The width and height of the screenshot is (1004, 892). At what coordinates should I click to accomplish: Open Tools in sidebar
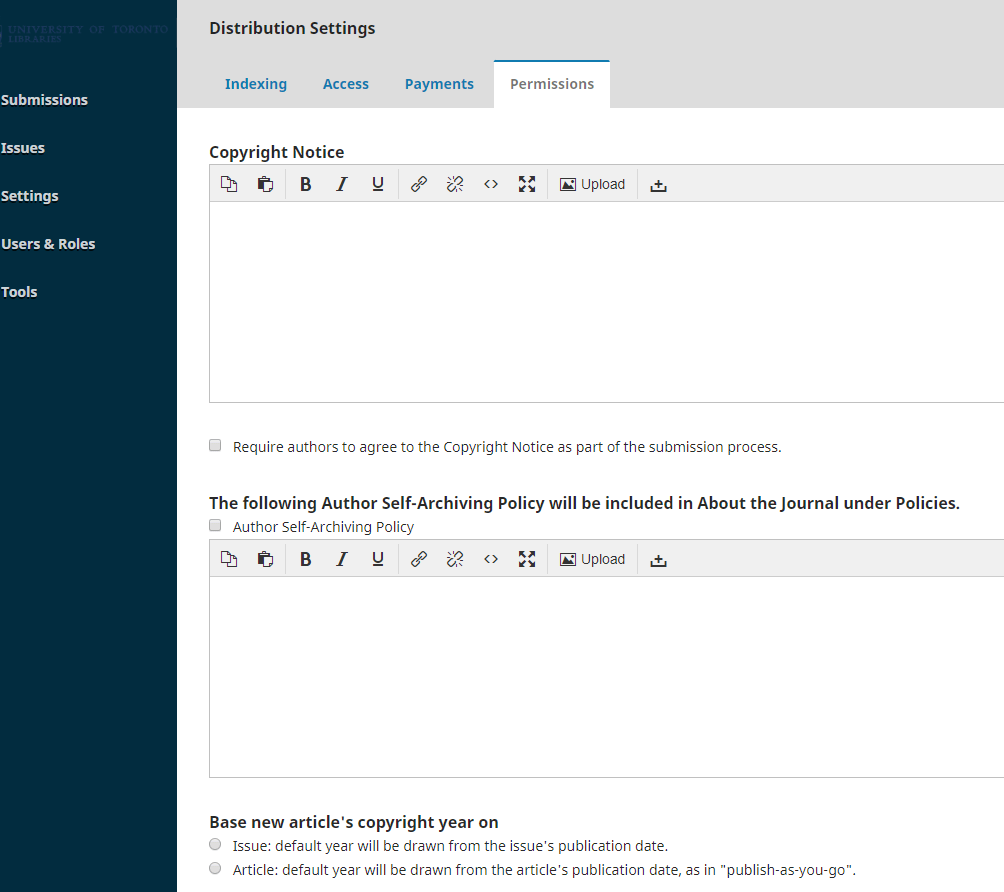click(19, 292)
